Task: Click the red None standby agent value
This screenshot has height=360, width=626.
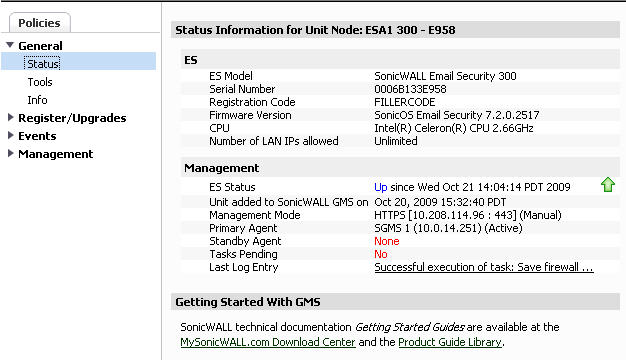Action: click(386, 241)
